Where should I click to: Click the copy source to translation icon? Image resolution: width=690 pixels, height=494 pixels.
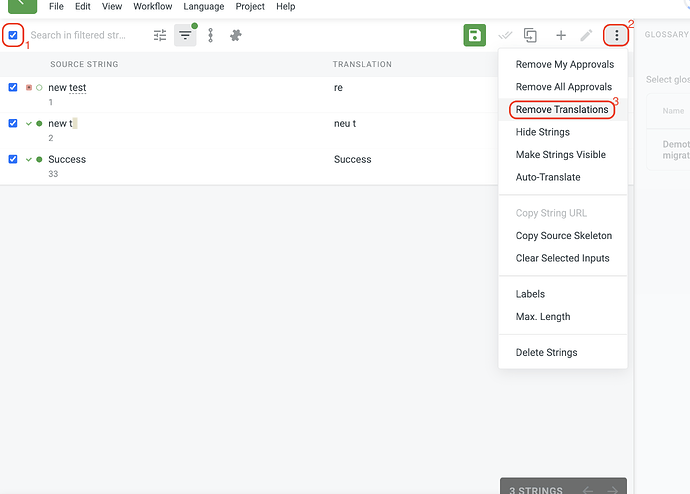pyautogui.click(x=530, y=35)
